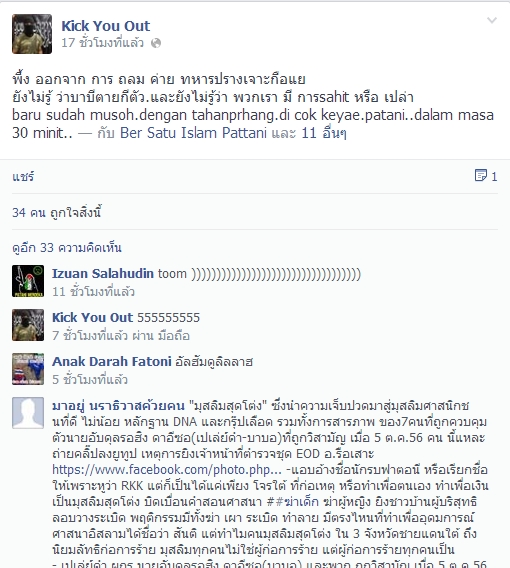The width and height of the screenshot is (510, 568).
Task: Open Anak Darah Fatoni's avatar
Action: (28, 369)
